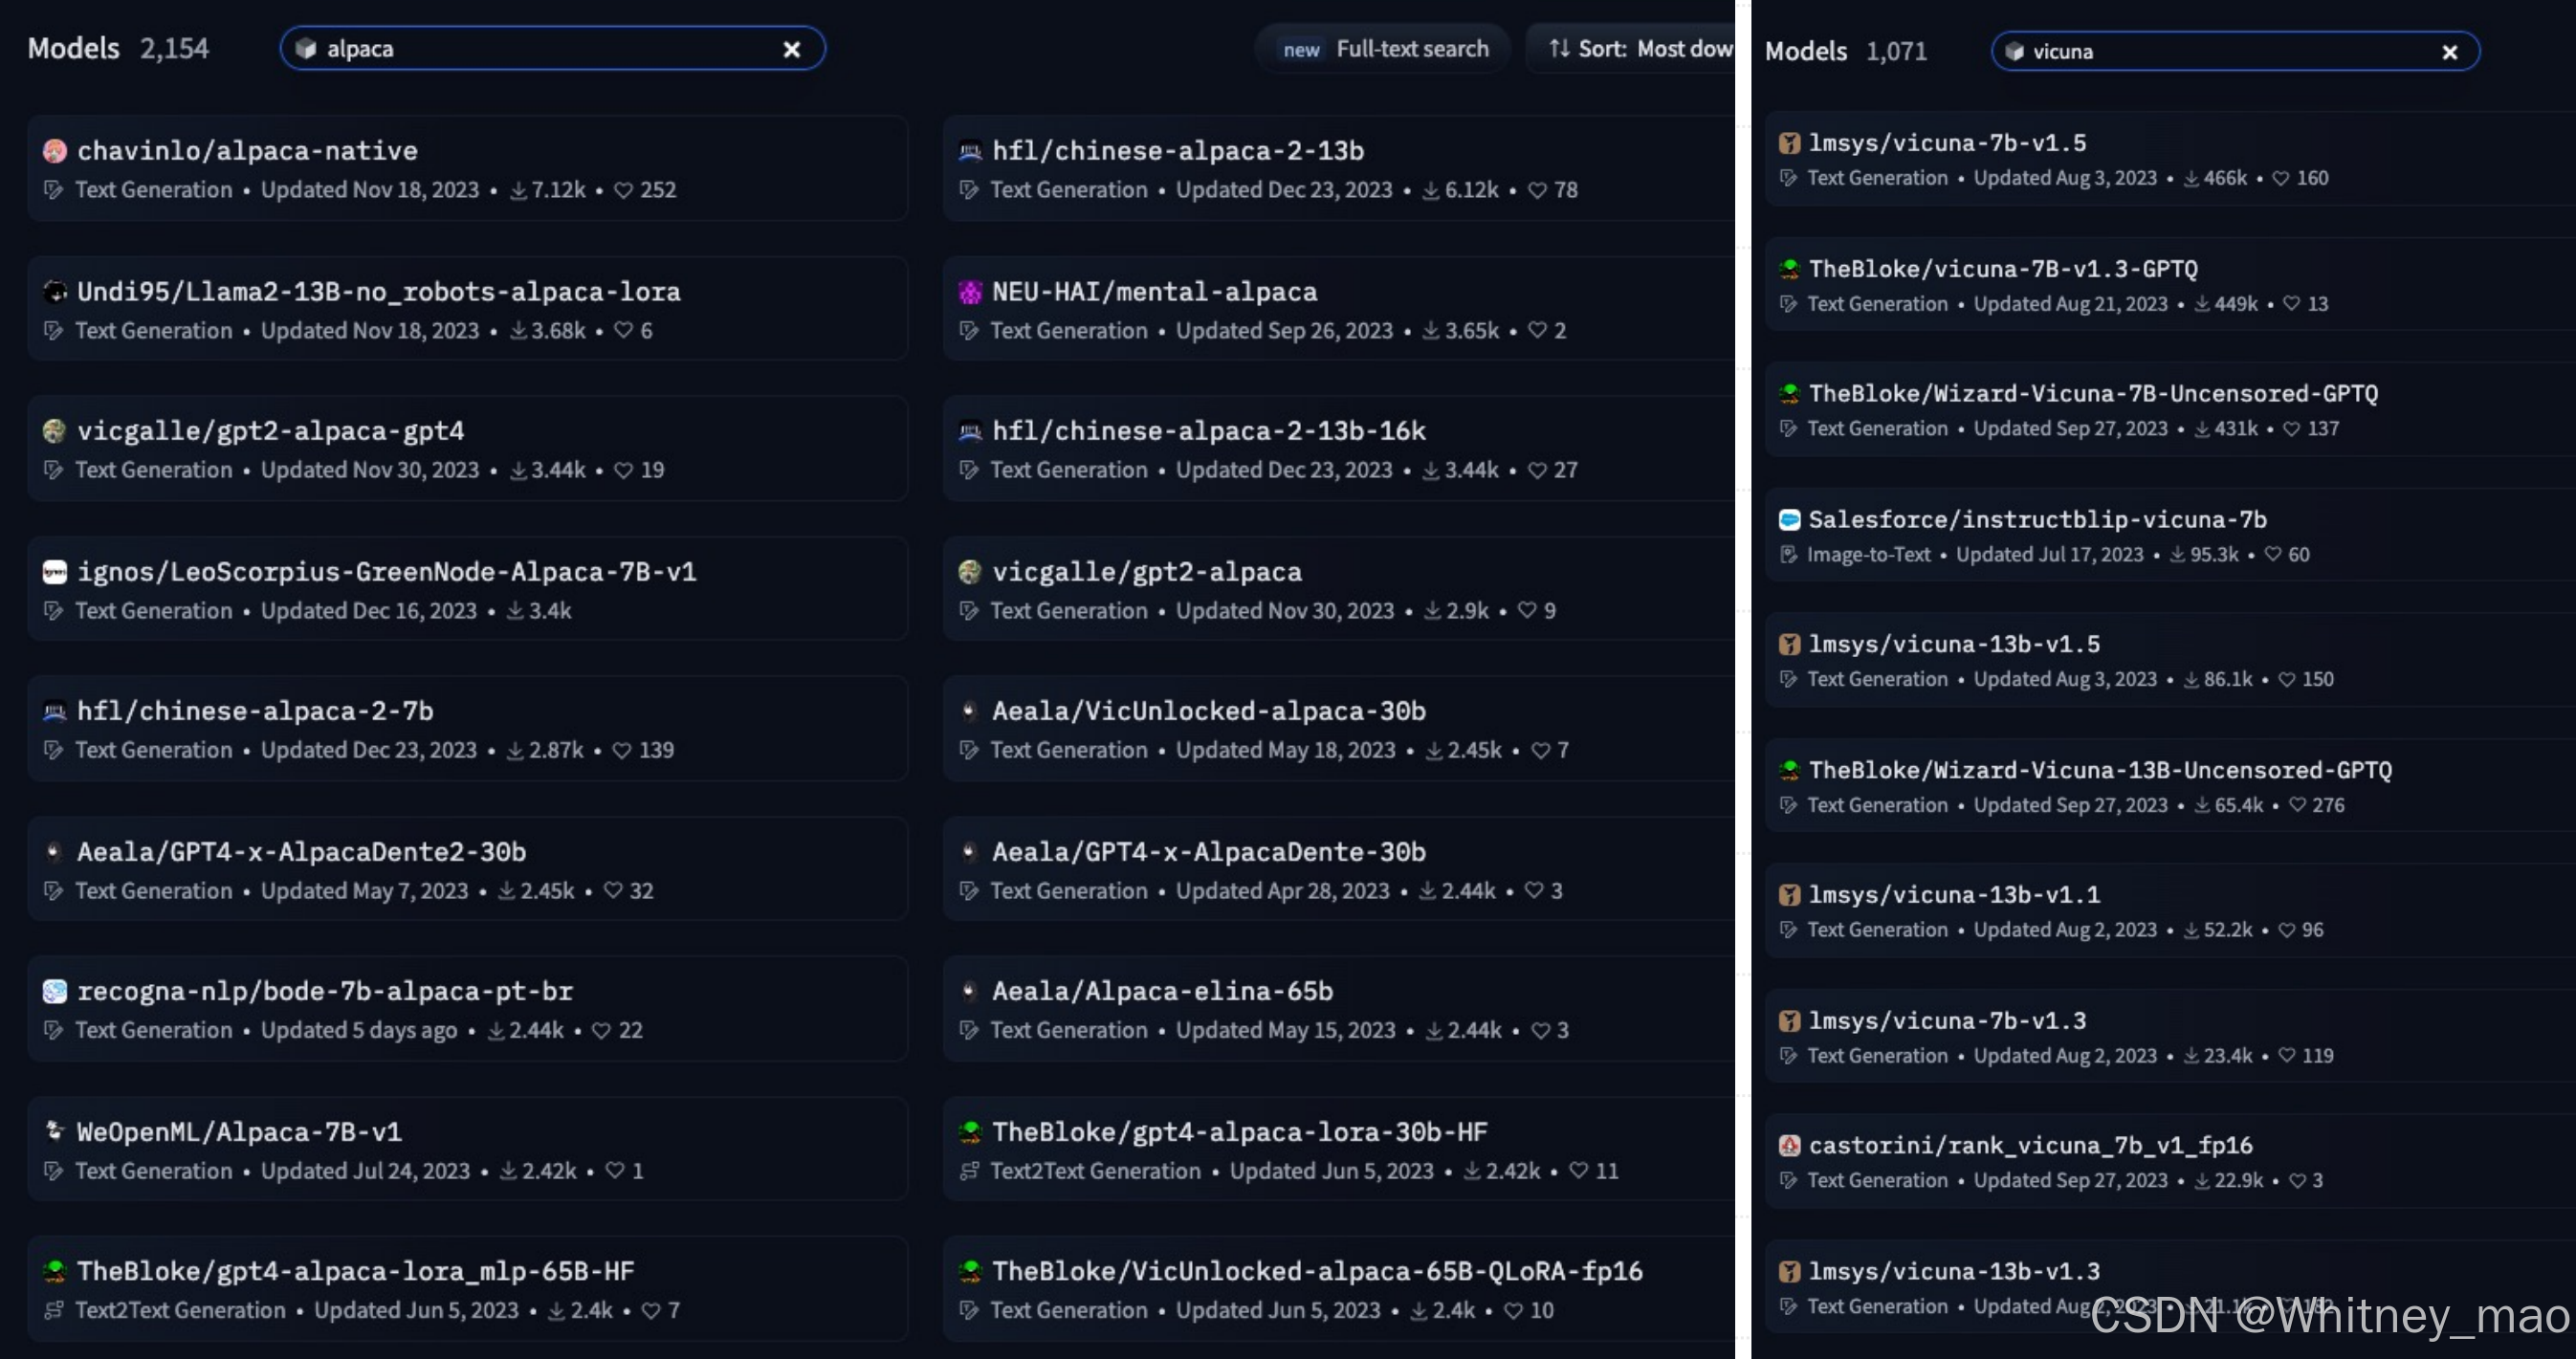Click Undi95 avatar icon
The width and height of the screenshot is (2576, 1359).
[55, 292]
